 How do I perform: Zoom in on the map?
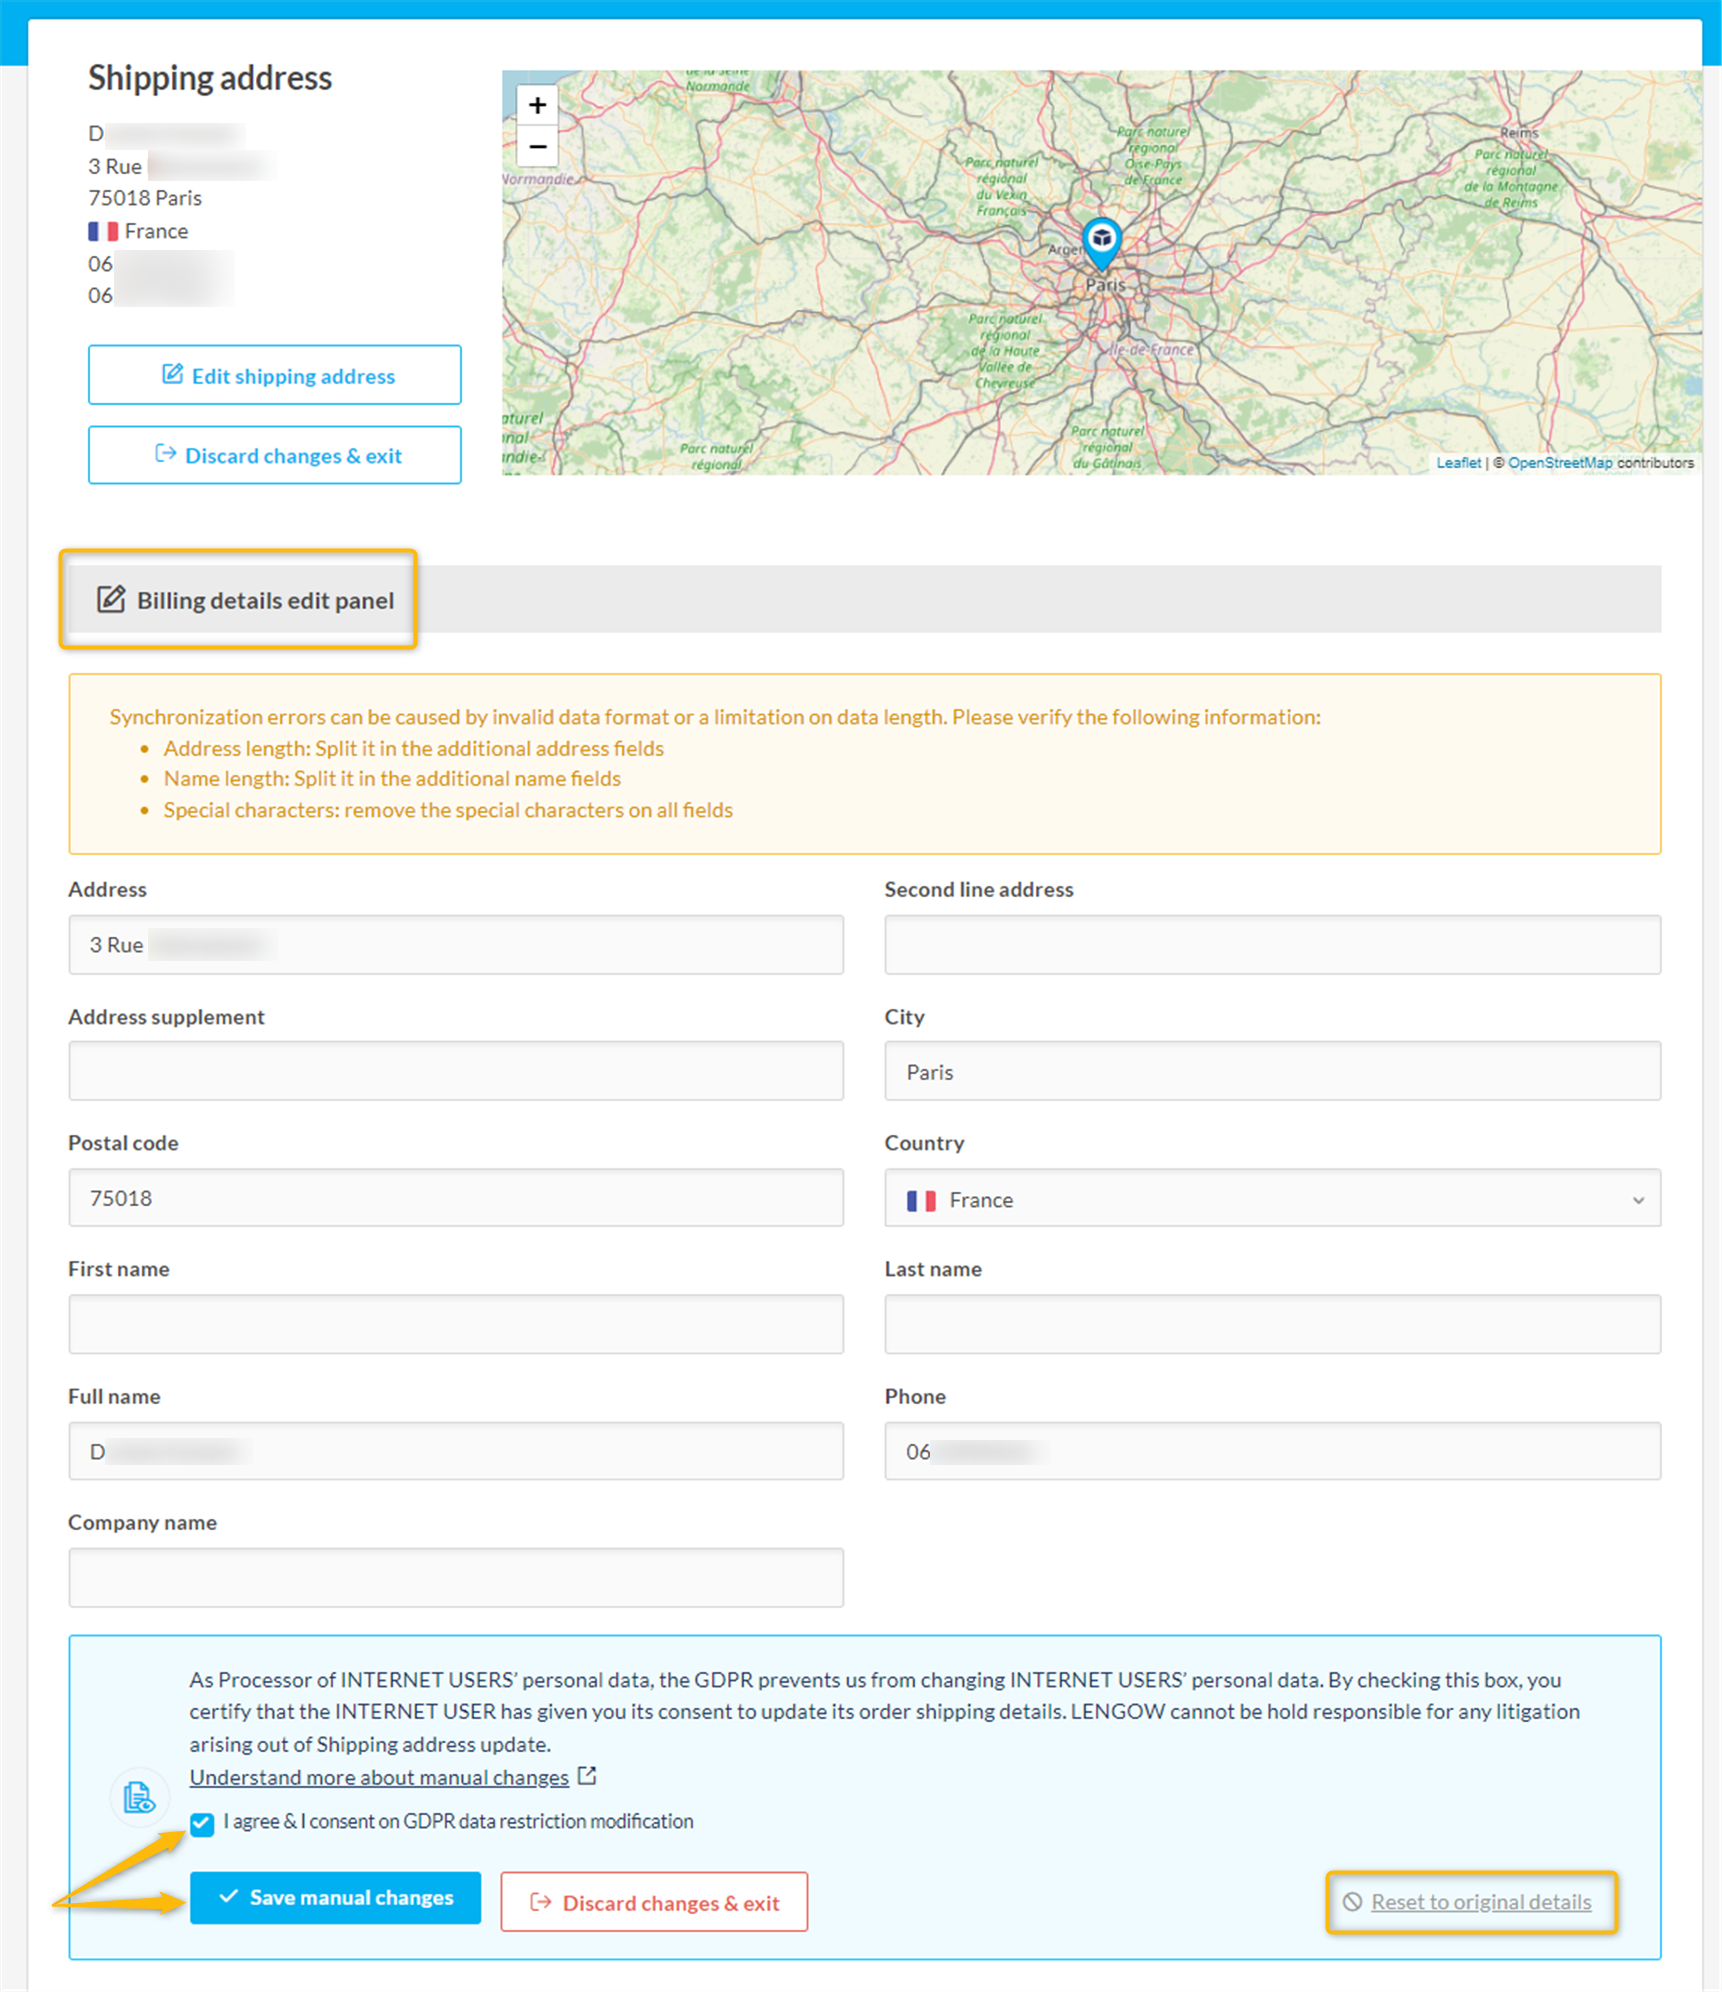tap(537, 106)
